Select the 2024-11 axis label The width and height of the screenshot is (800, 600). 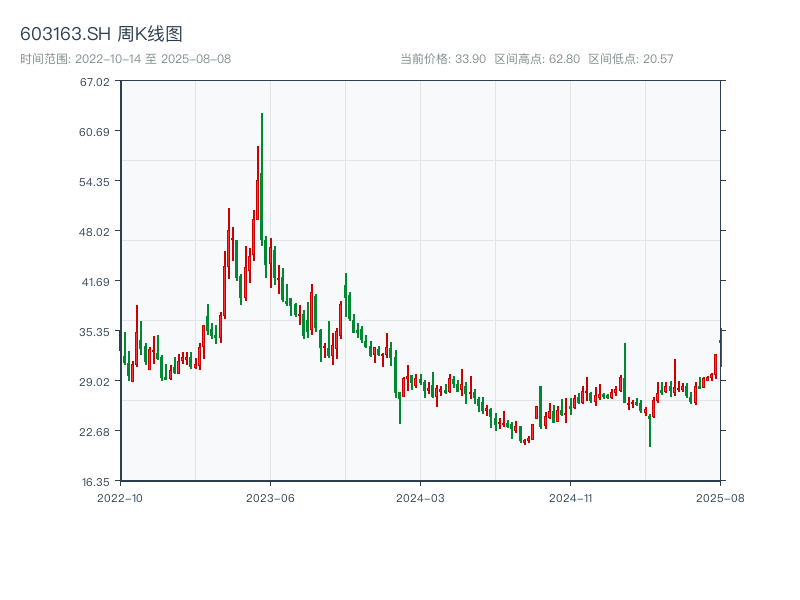(572, 496)
